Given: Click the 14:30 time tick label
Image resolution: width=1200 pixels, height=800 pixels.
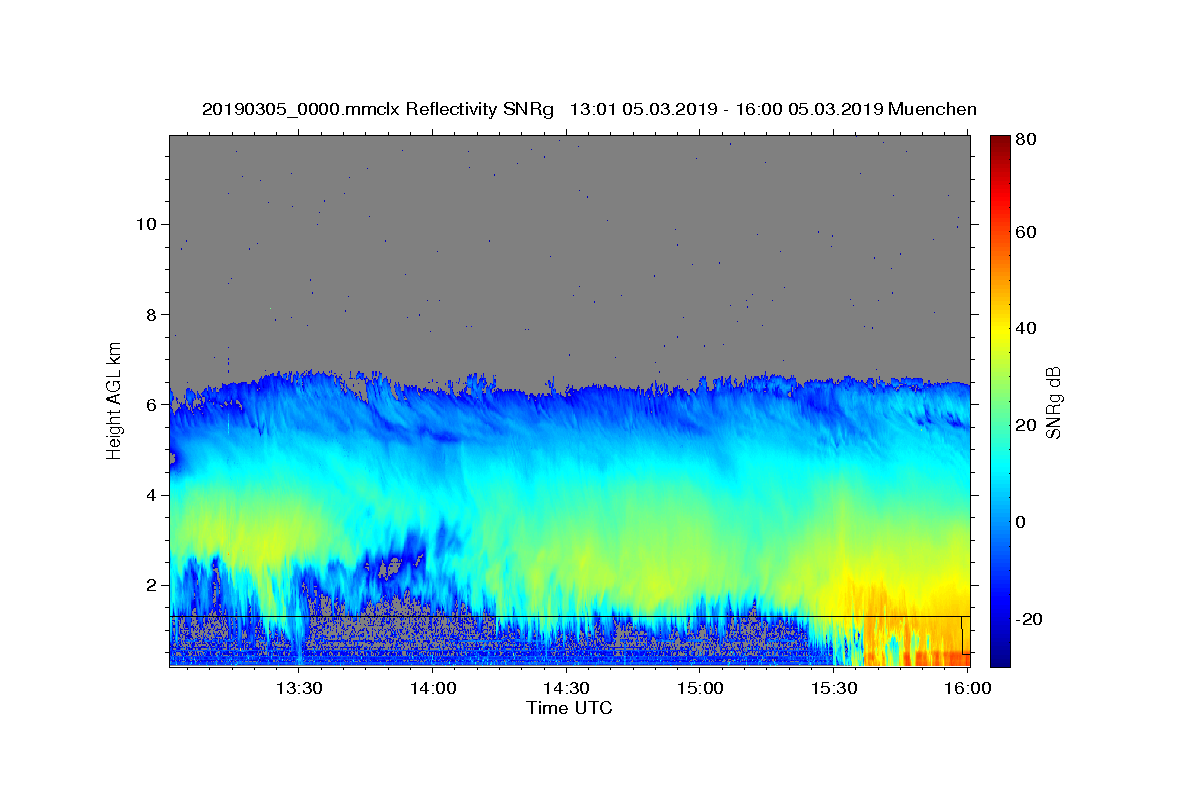Looking at the screenshot, I should [x=566, y=688].
